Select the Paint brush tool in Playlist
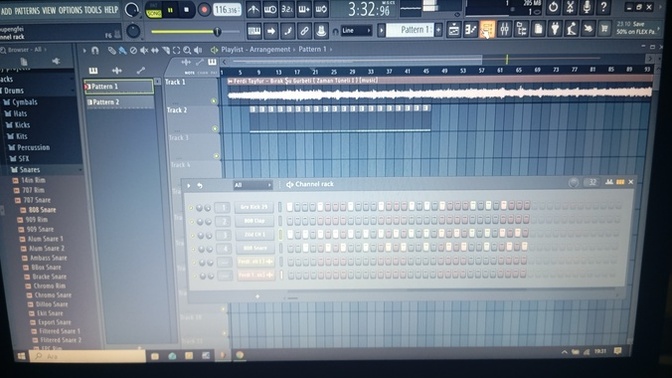The width and height of the screenshot is (672, 378). pyautogui.click(x=122, y=51)
